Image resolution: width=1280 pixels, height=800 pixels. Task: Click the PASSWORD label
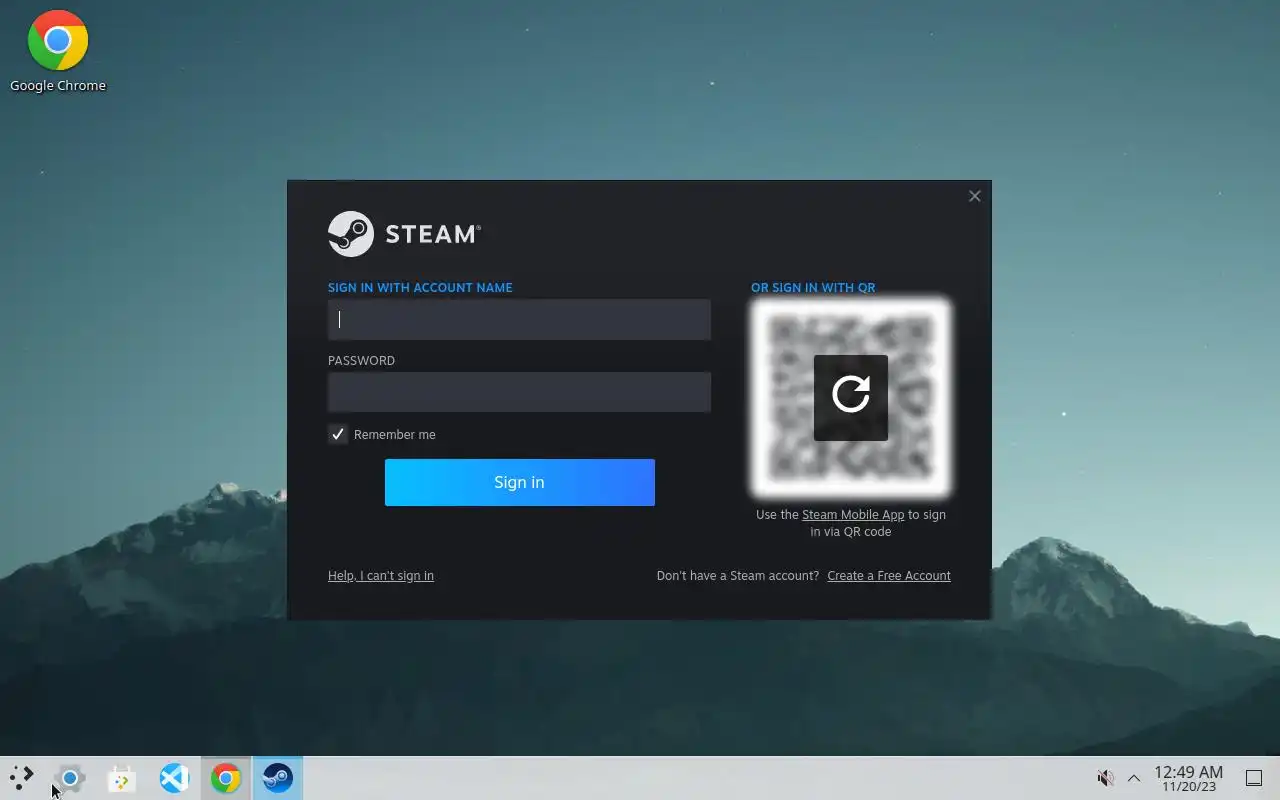pyautogui.click(x=361, y=361)
